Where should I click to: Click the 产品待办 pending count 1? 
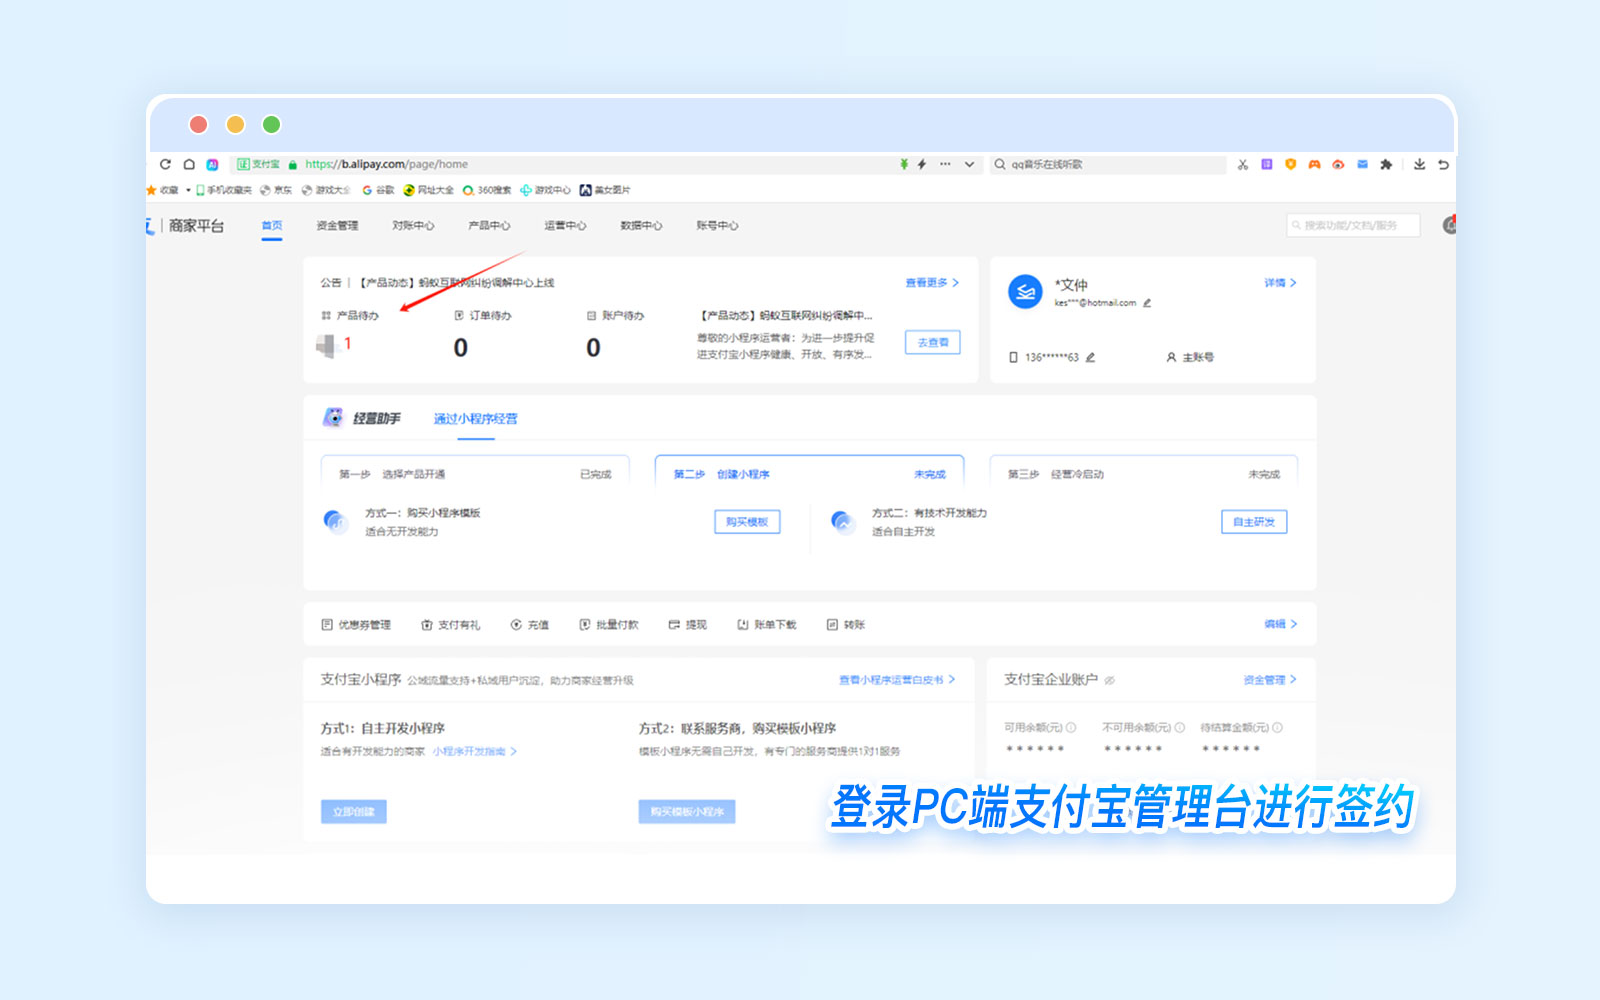pos(347,344)
